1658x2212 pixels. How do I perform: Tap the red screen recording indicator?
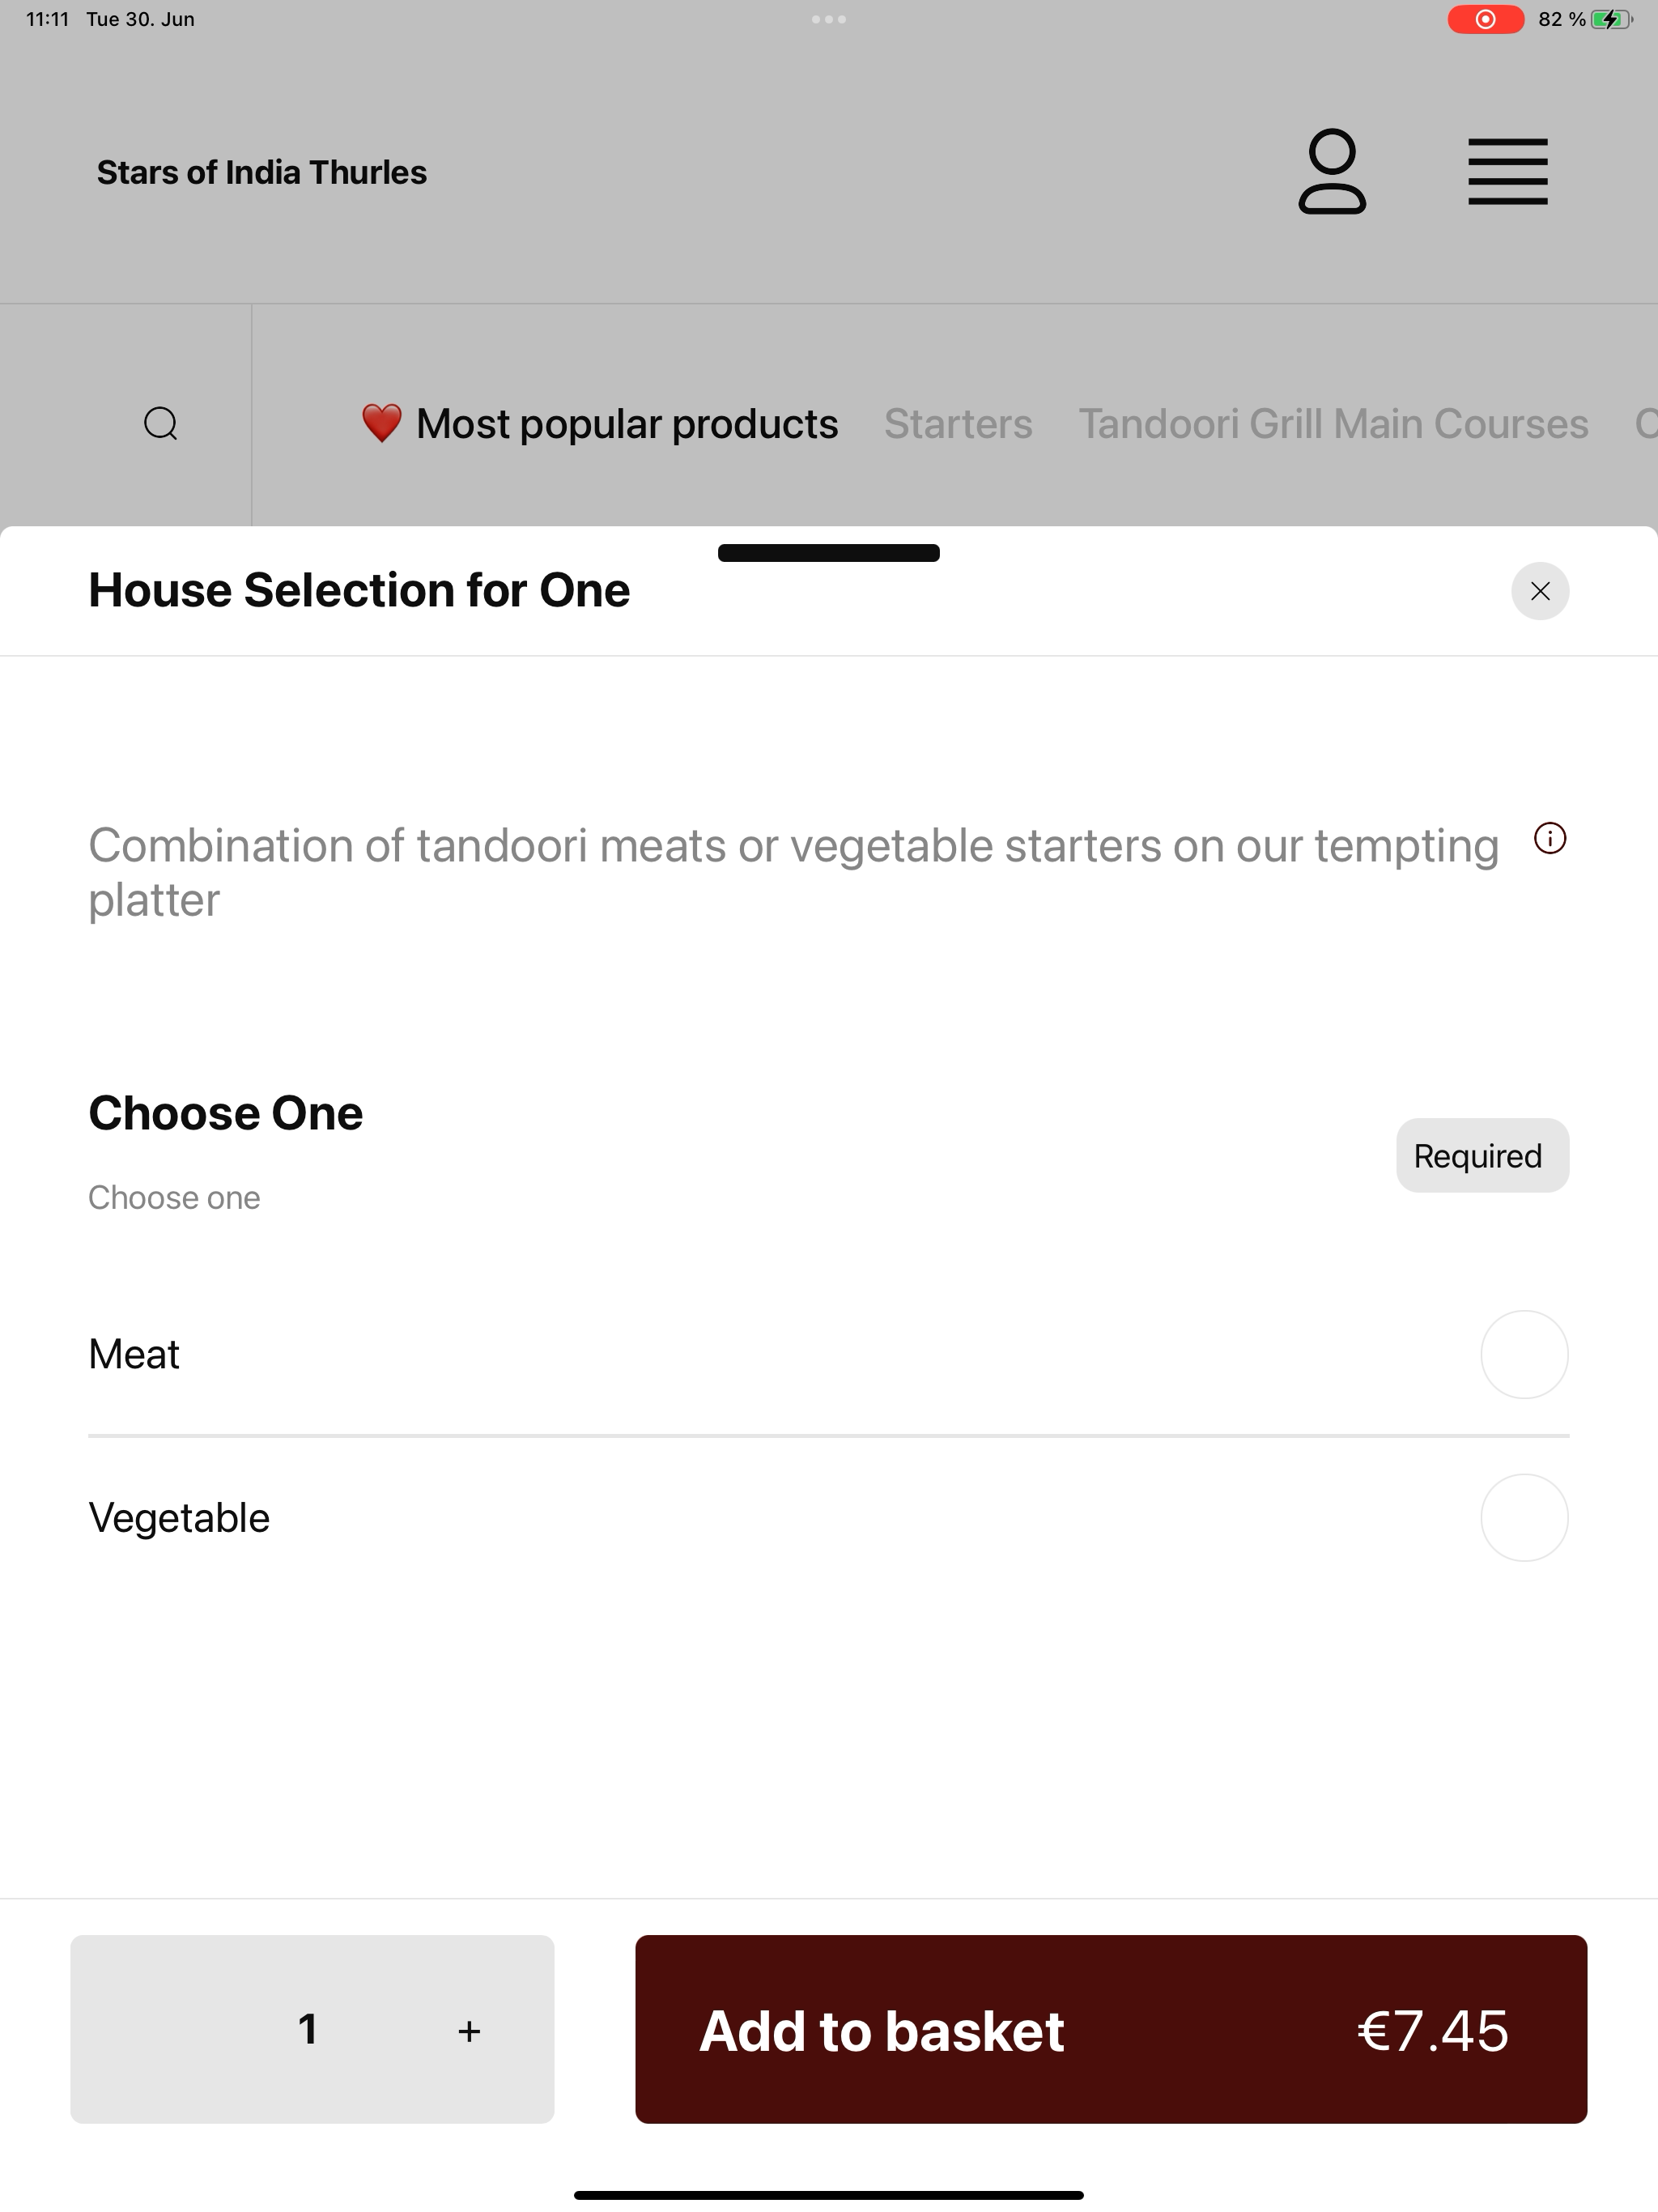coord(1486,19)
